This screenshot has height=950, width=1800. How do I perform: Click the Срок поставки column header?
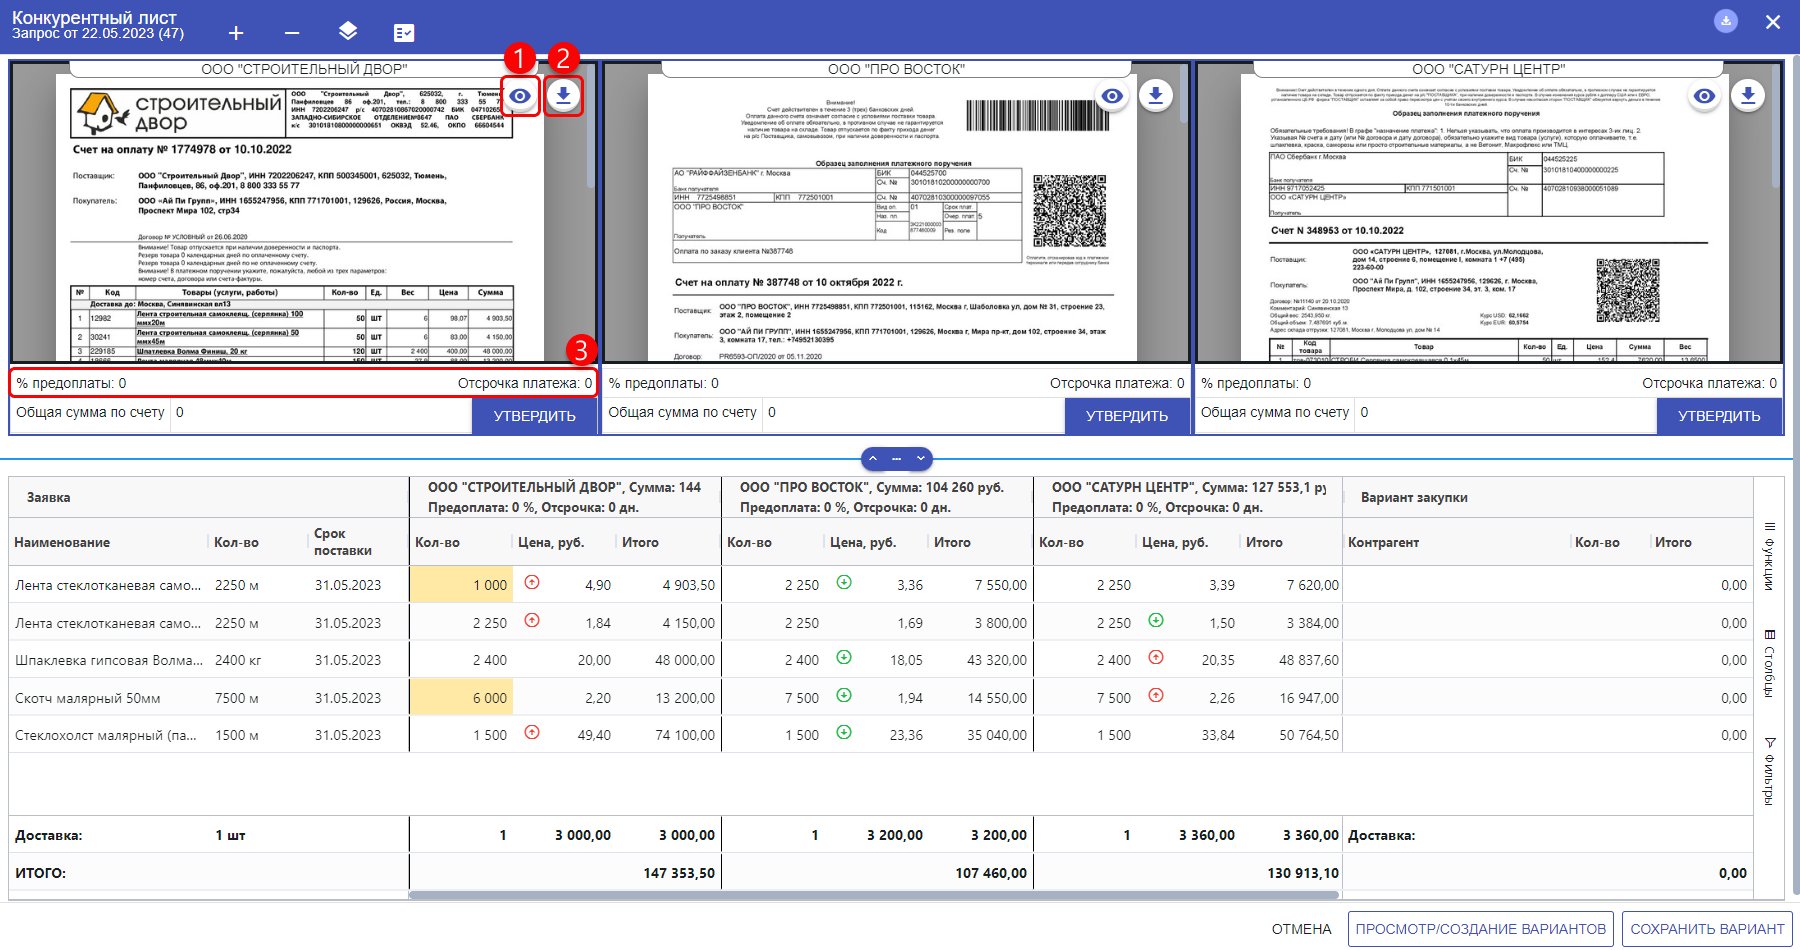point(342,542)
